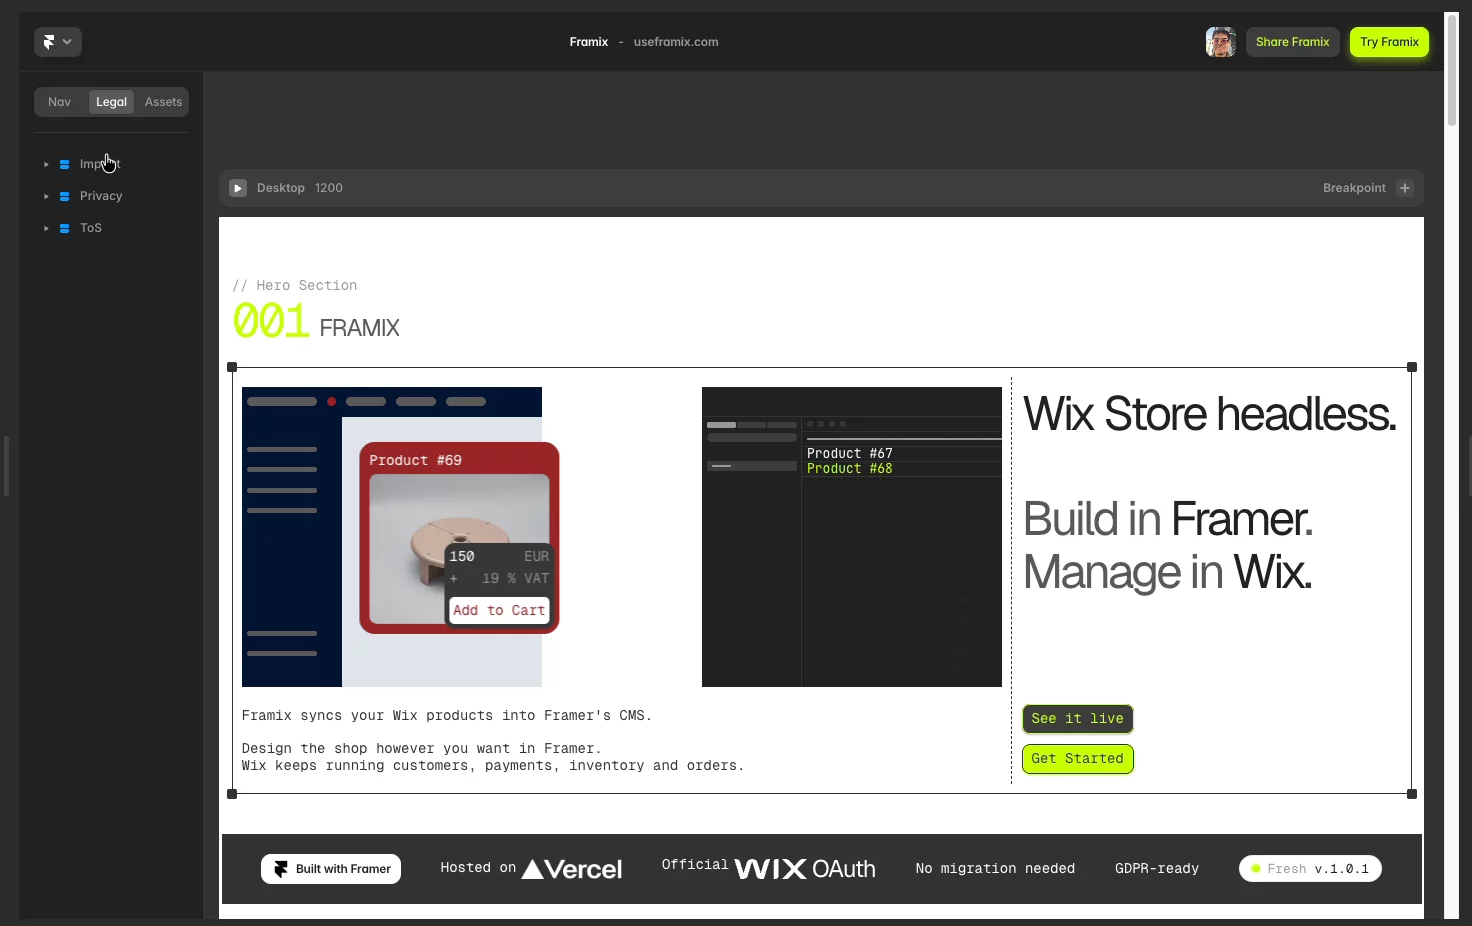Open the Assets tab
The height and width of the screenshot is (926, 1472).
163,102
